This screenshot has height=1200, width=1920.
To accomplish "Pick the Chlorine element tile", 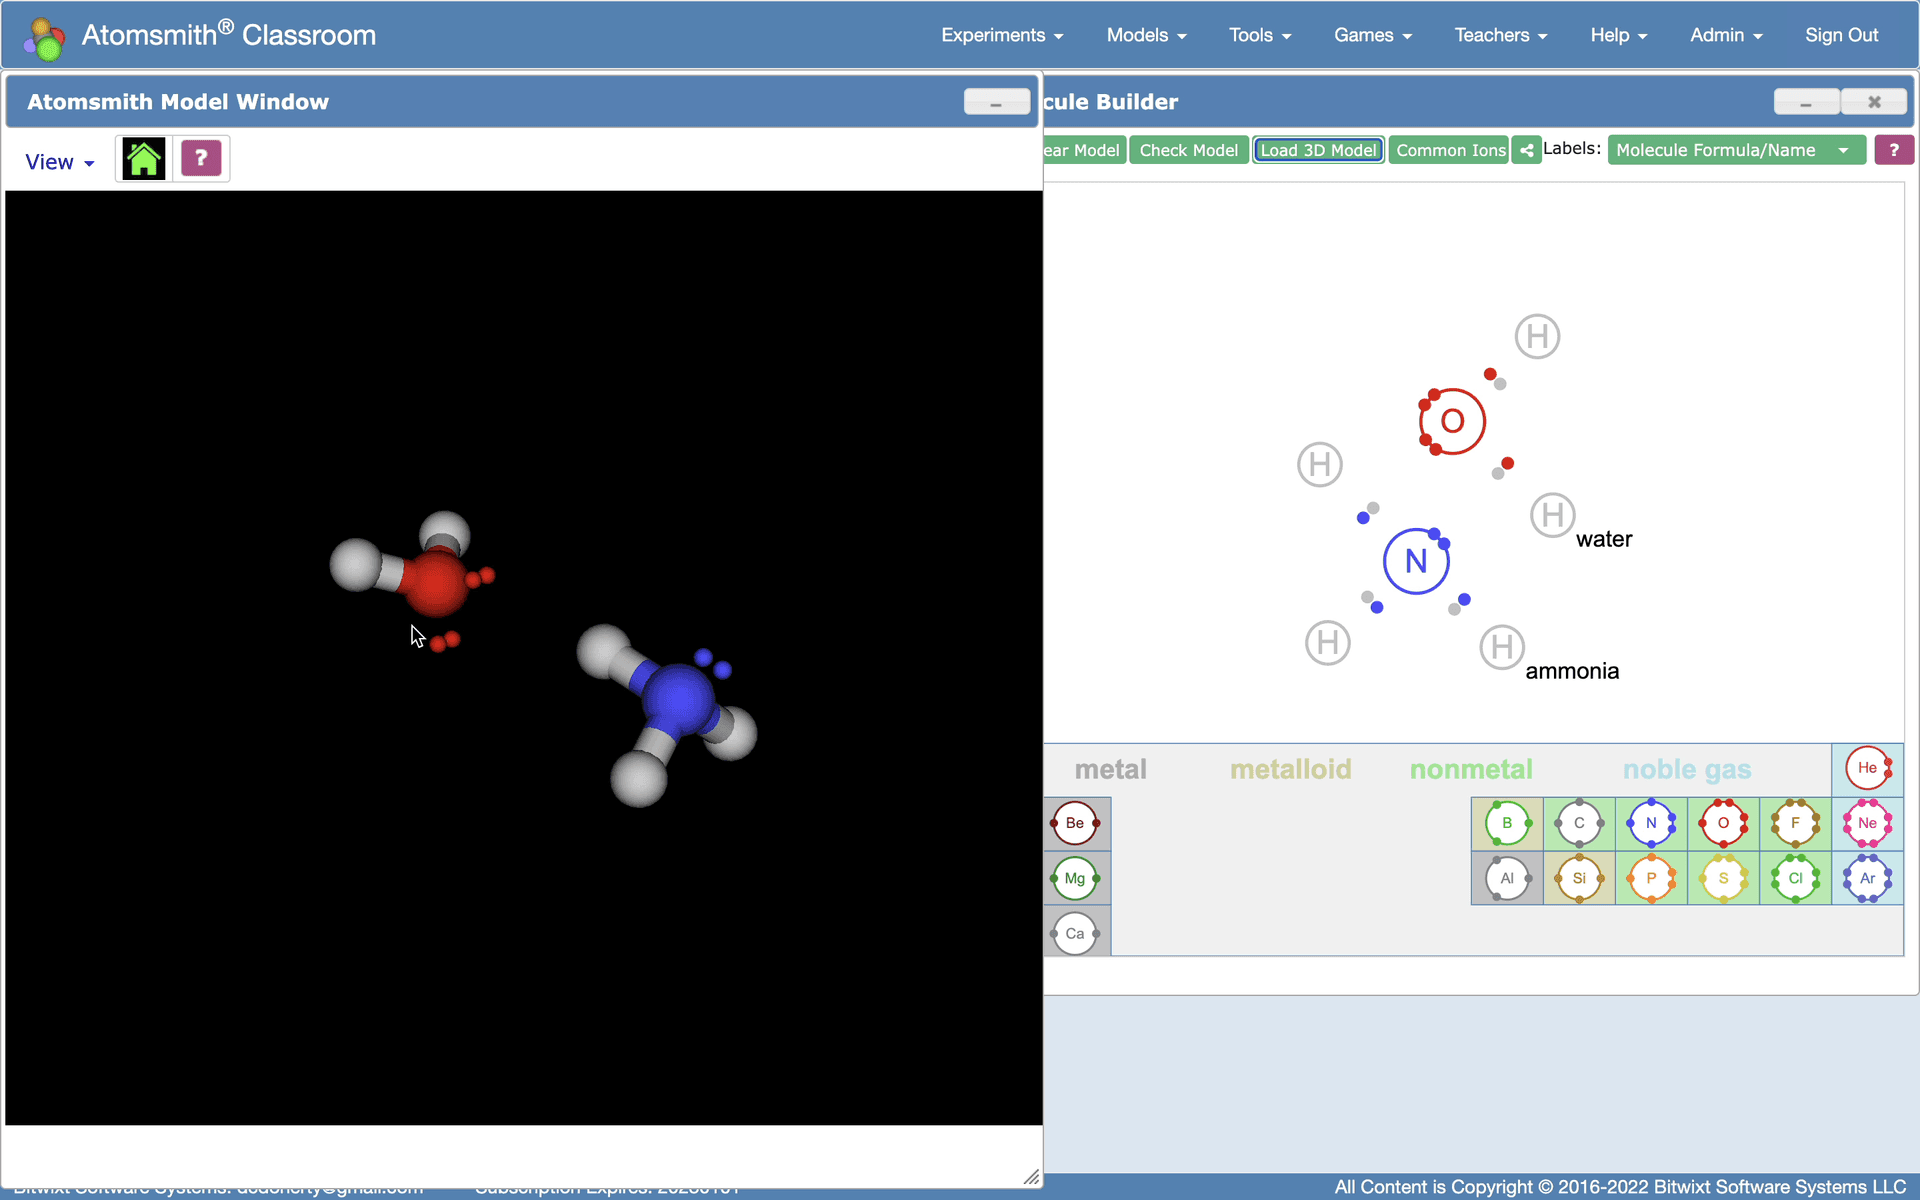I will (x=1795, y=878).
